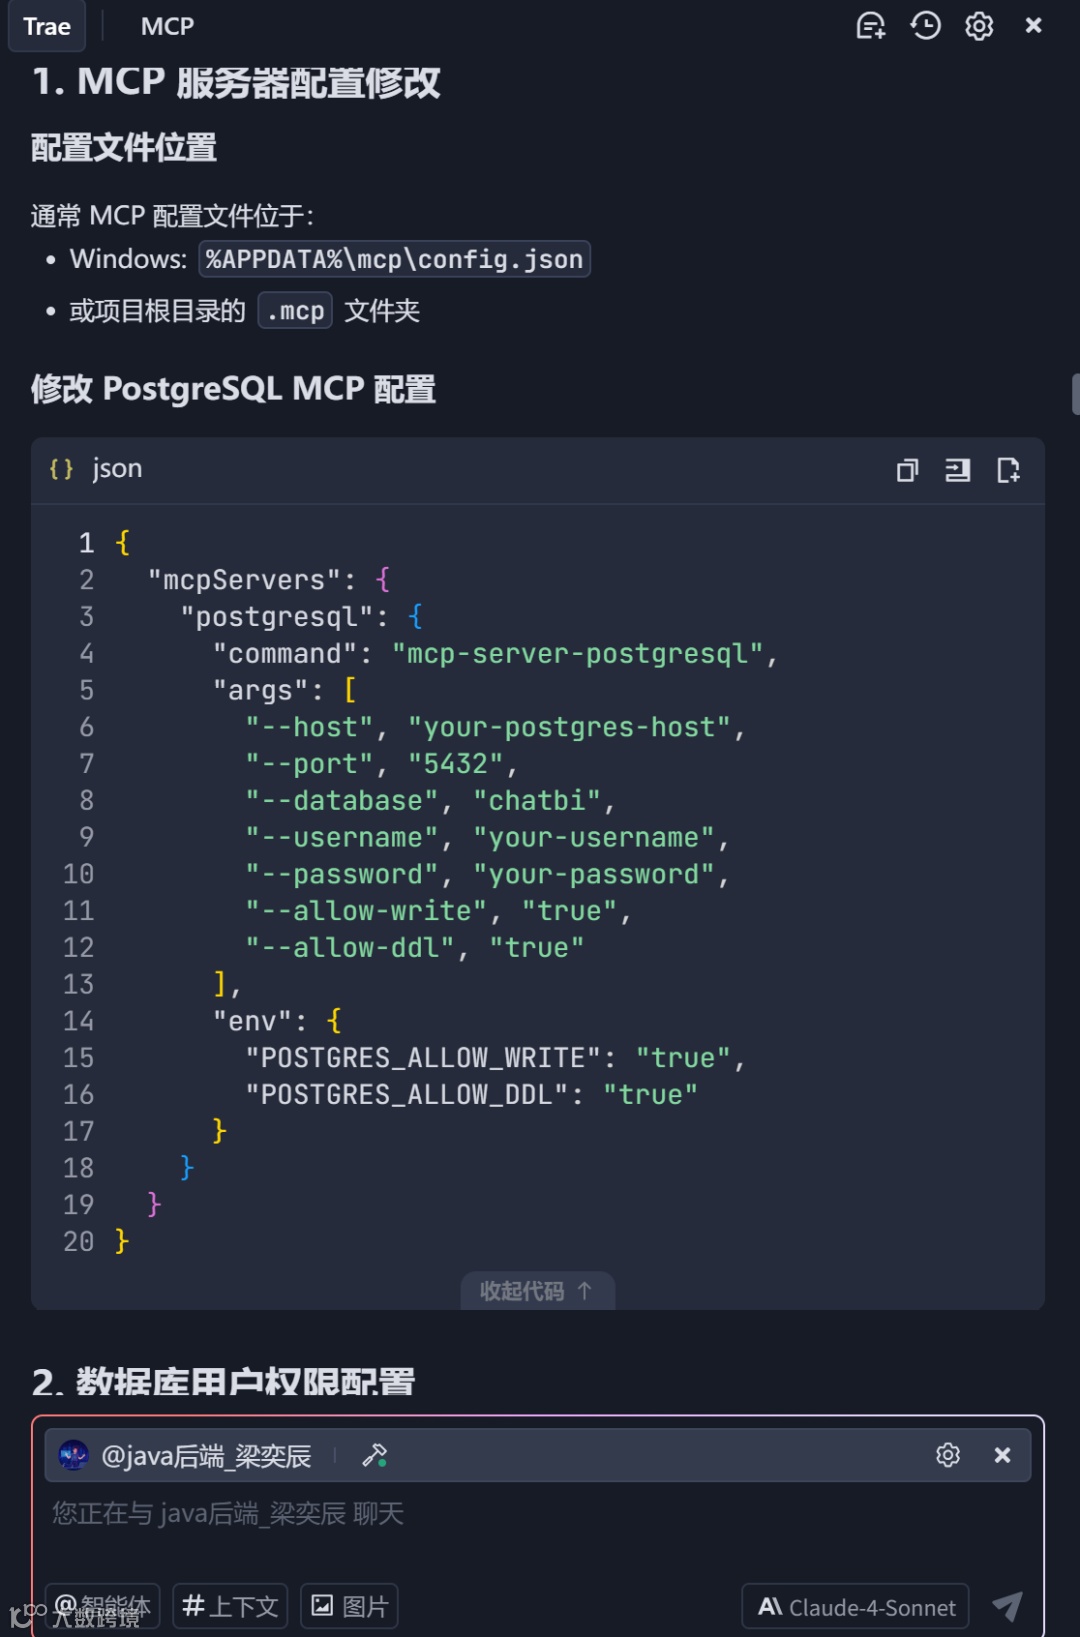Click the "5432" port value
Screen dimensions: 1080x1637
(456, 764)
